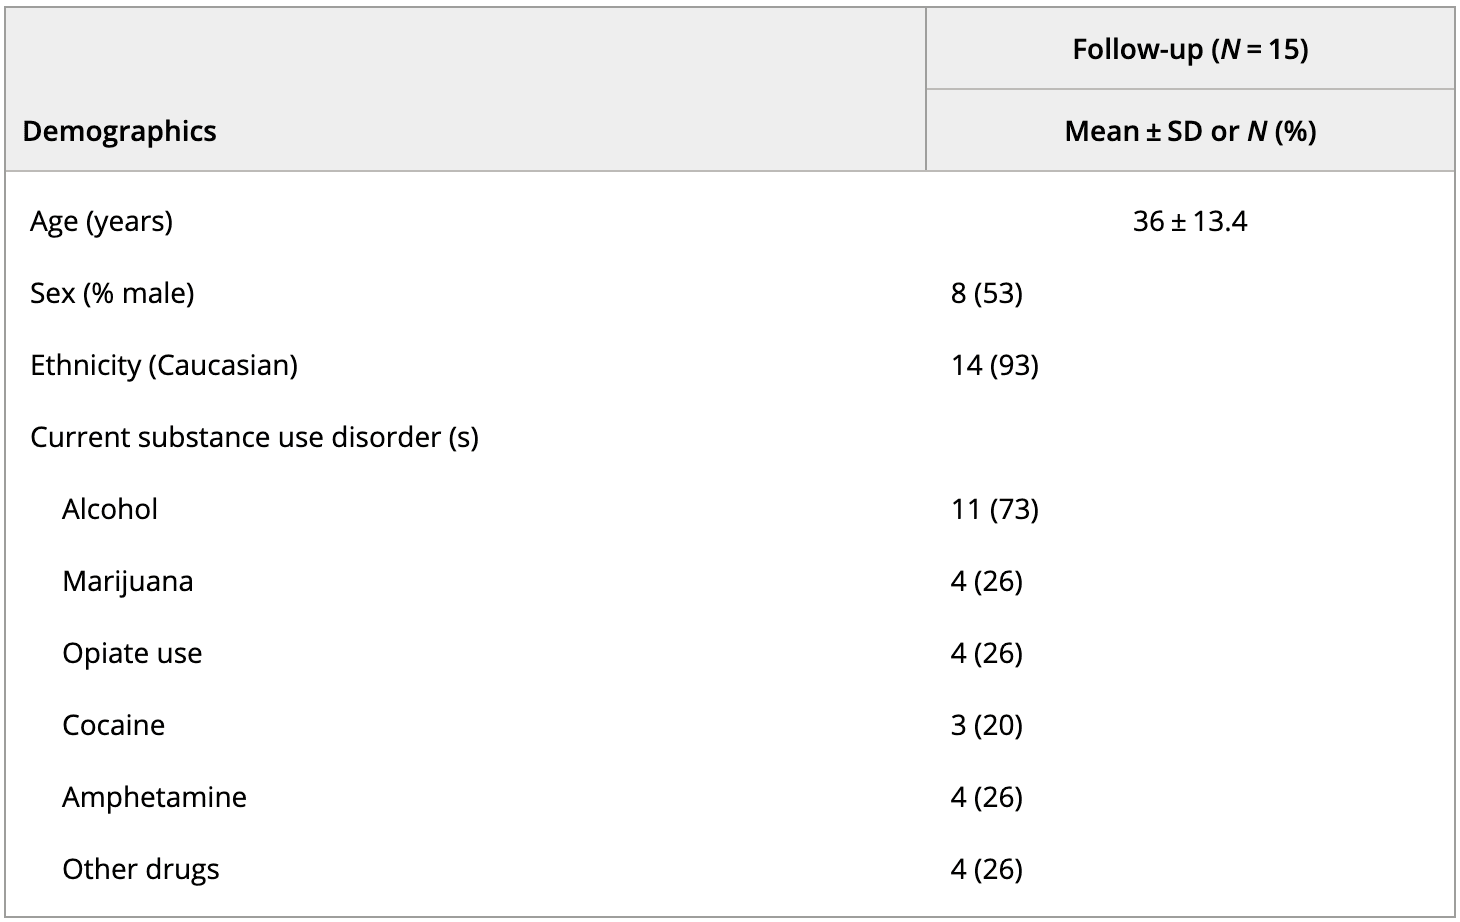Select the Current substance use disorder (s) label

pyautogui.click(x=254, y=437)
